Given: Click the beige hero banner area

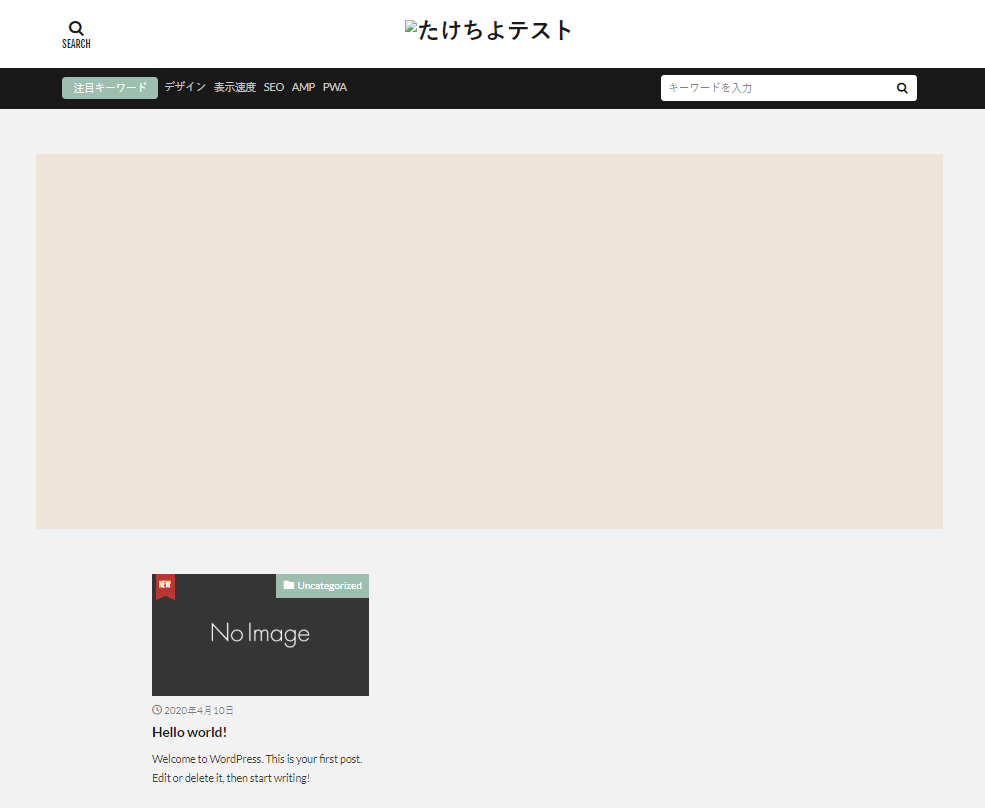Looking at the screenshot, I should pyautogui.click(x=489, y=341).
